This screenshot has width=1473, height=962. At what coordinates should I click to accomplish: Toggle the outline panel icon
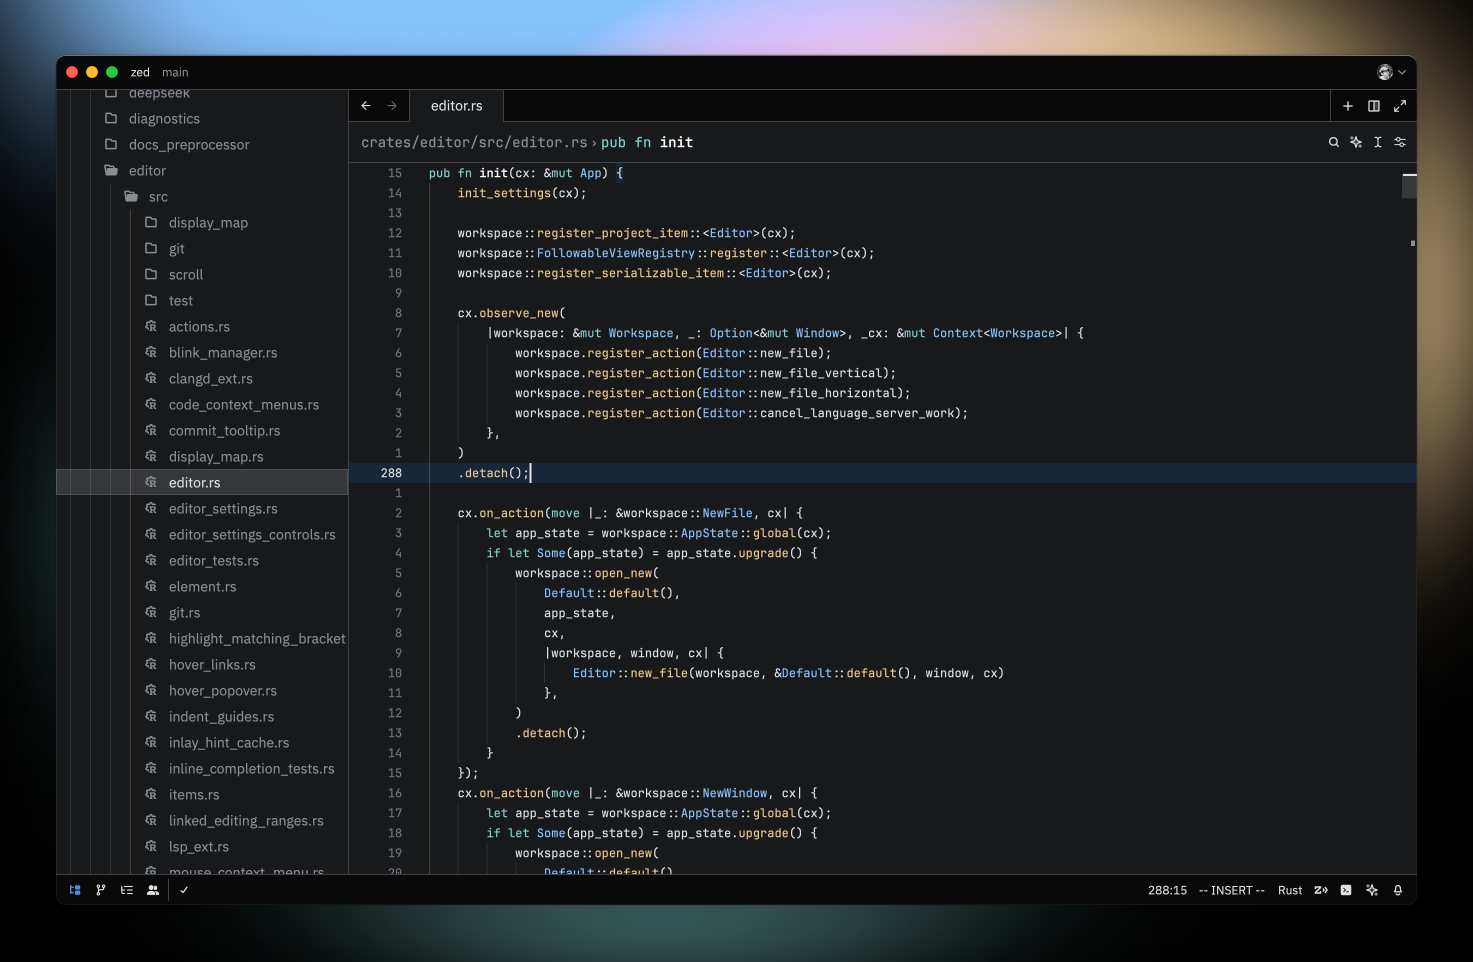[x=127, y=890]
